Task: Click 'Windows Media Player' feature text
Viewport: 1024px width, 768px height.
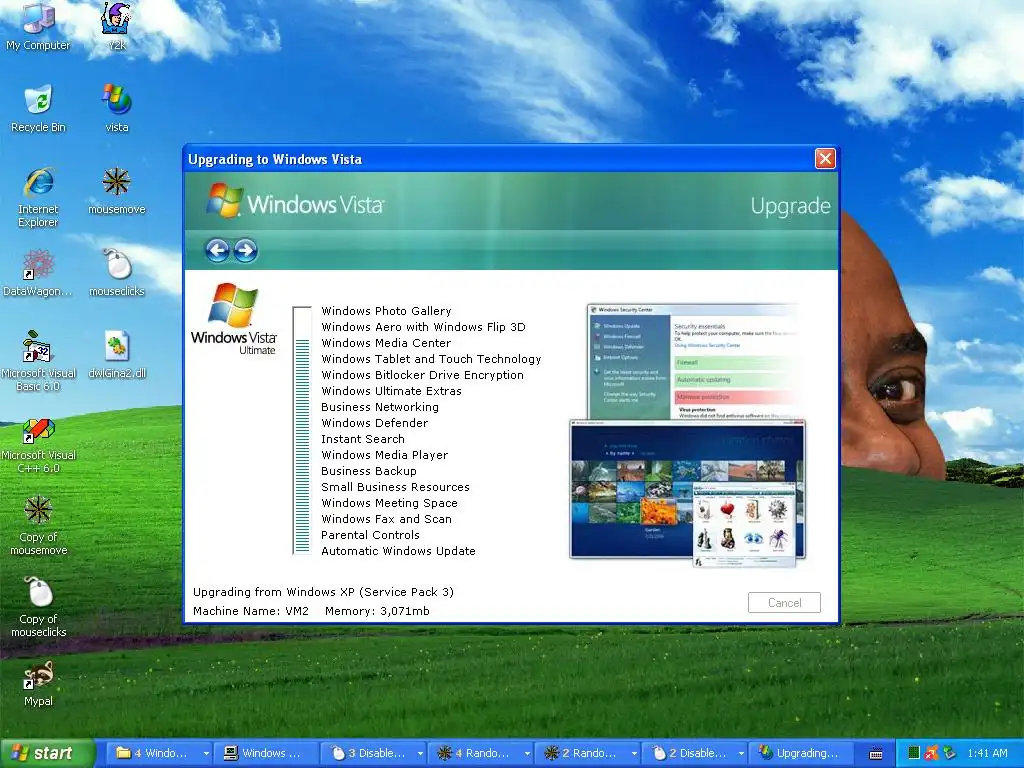Action: point(384,455)
